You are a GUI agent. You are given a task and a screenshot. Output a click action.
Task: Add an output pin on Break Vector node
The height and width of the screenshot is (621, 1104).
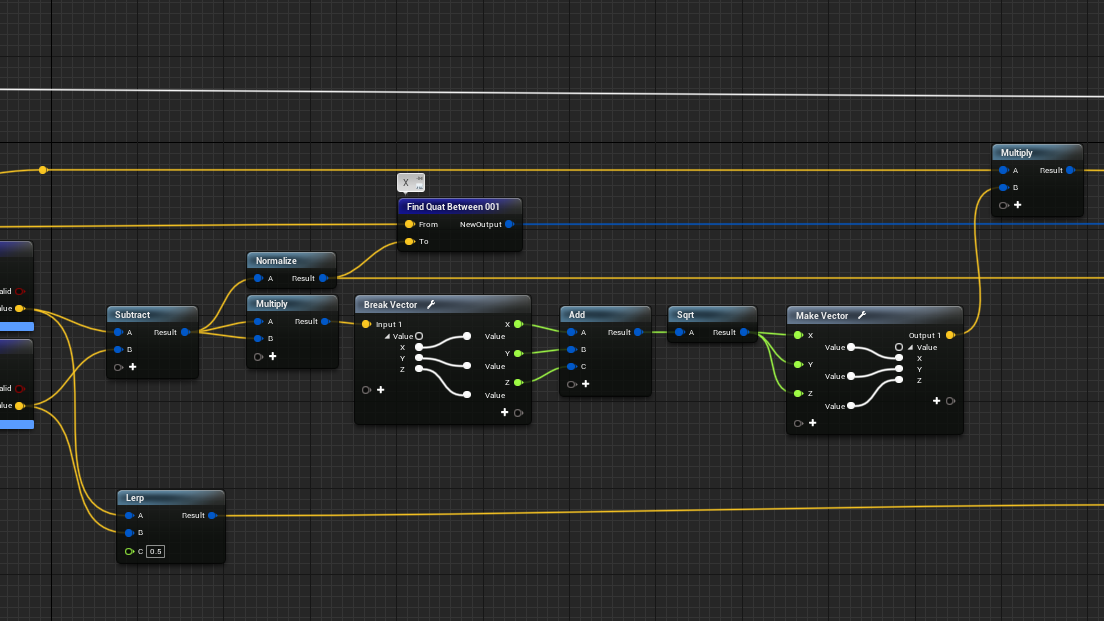point(505,412)
